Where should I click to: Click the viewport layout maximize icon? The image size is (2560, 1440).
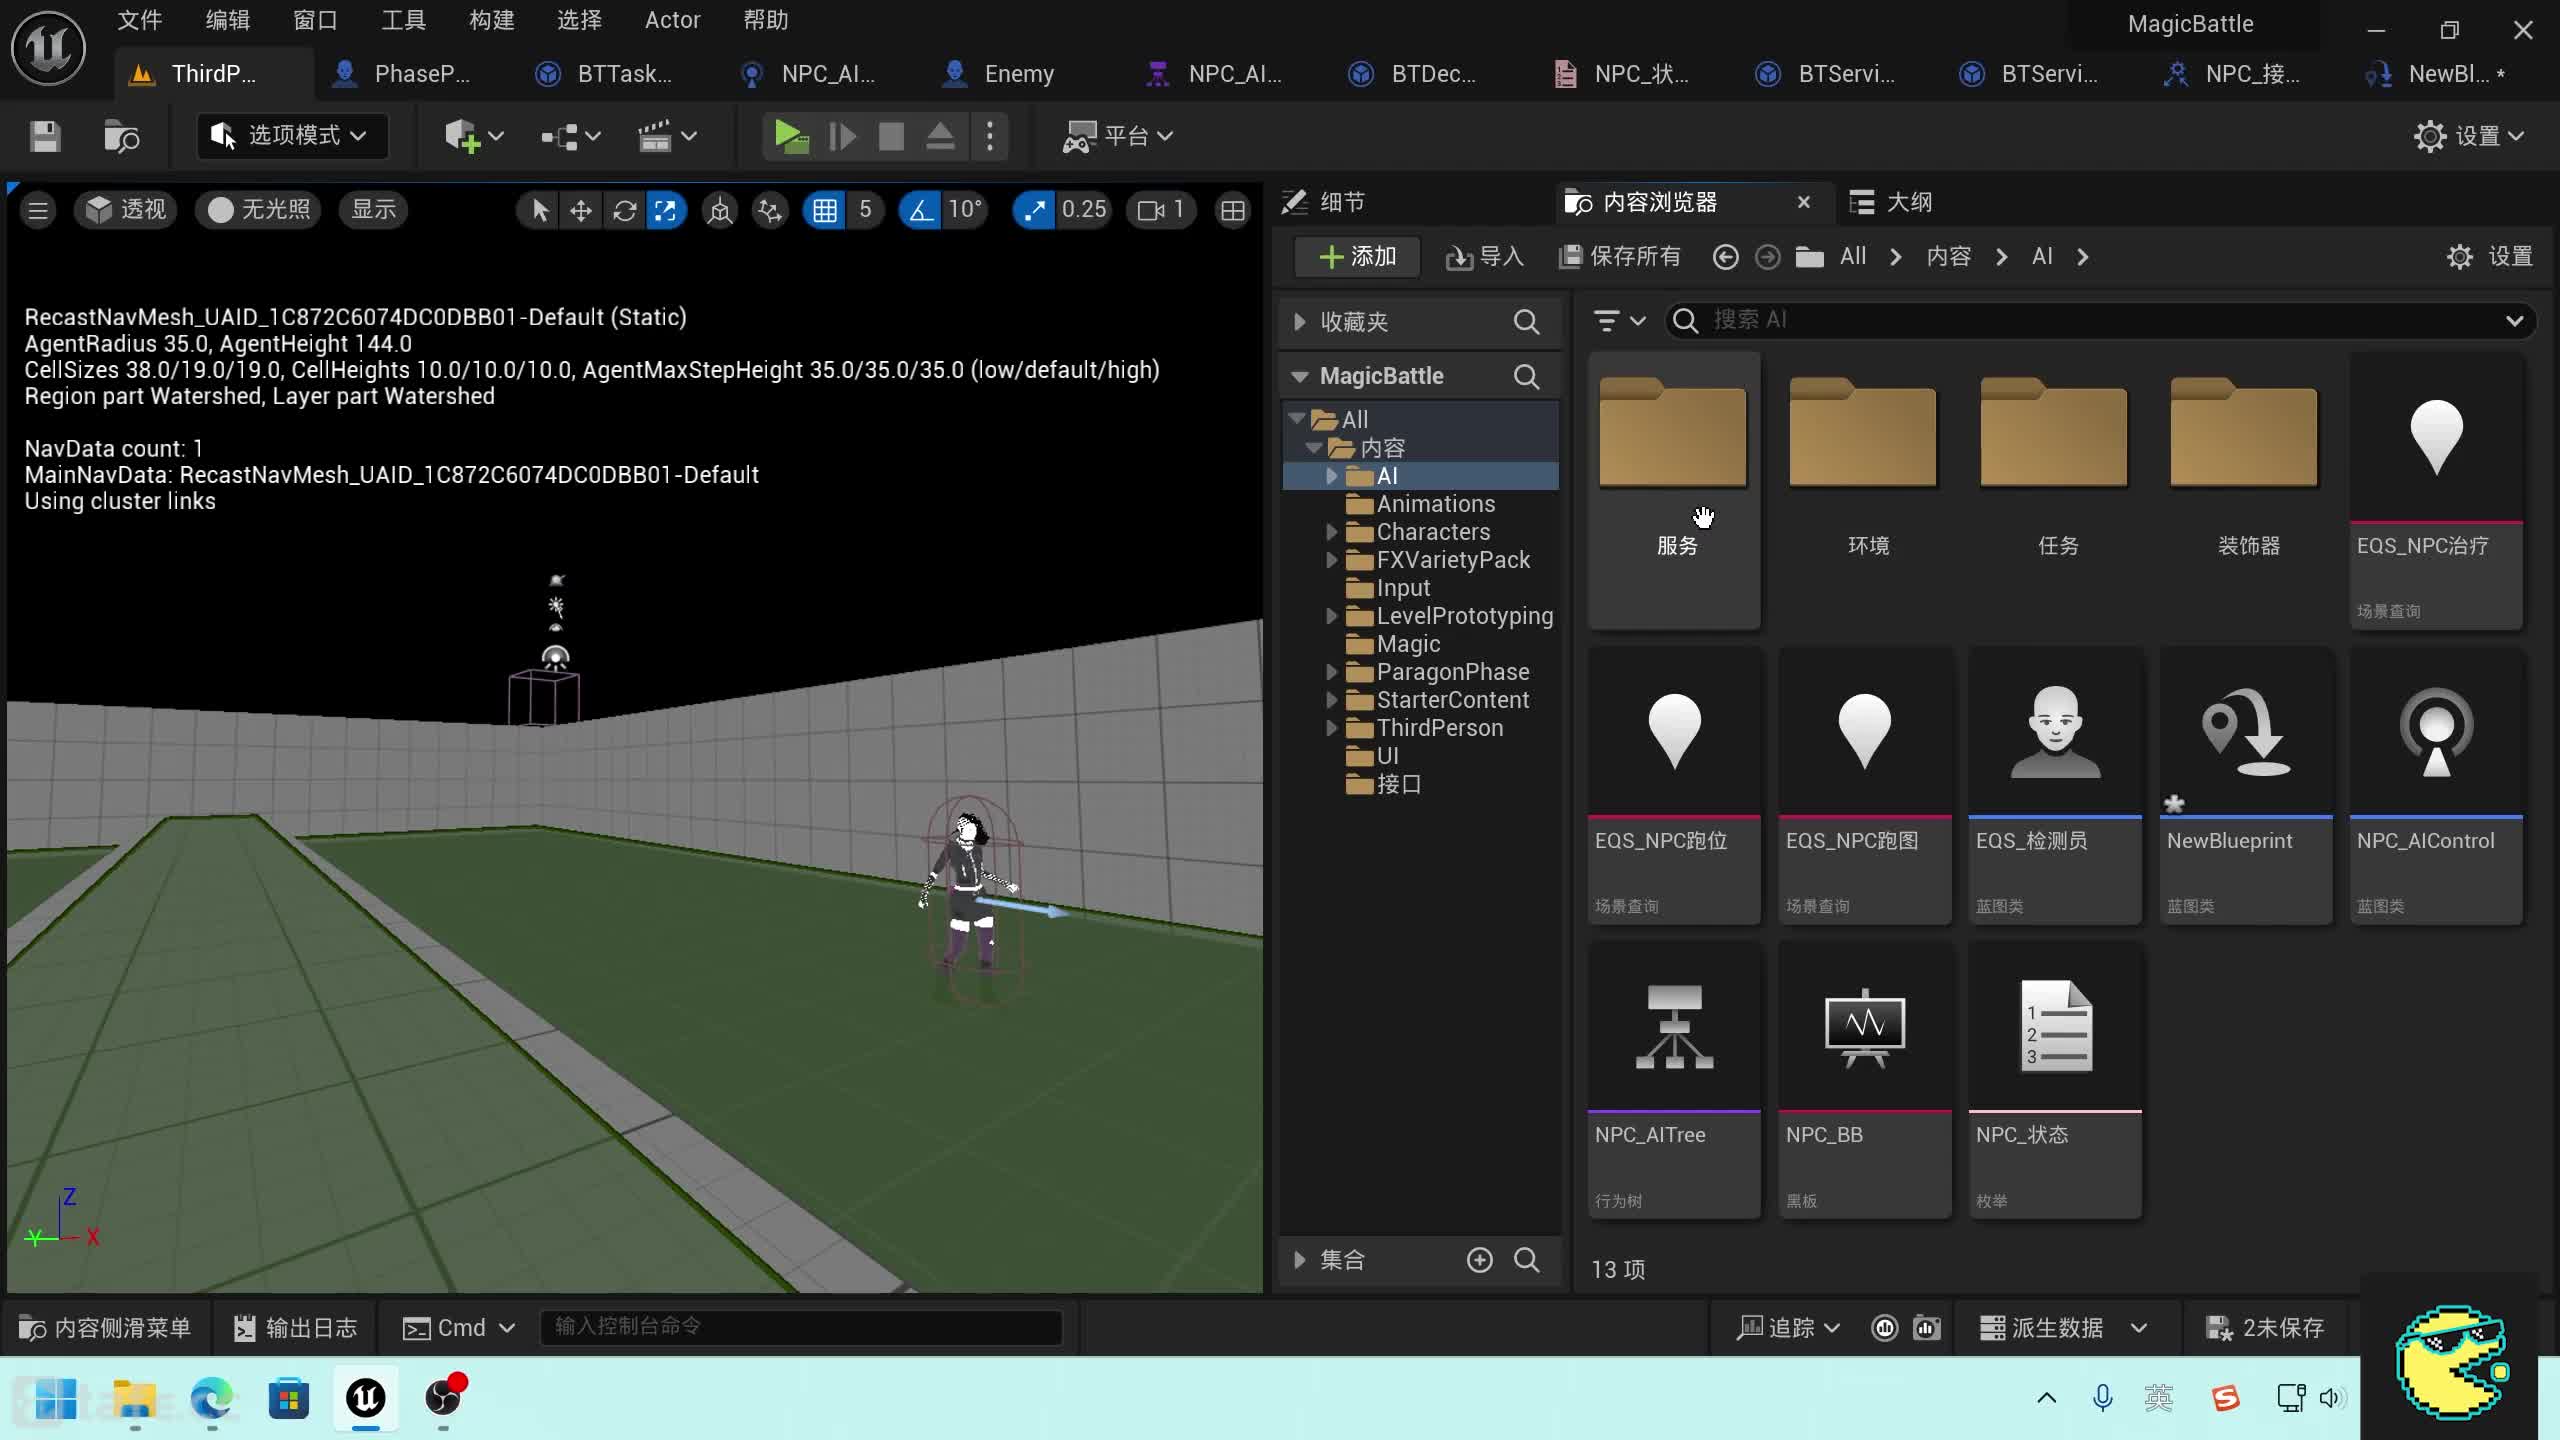click(1233, 210)
